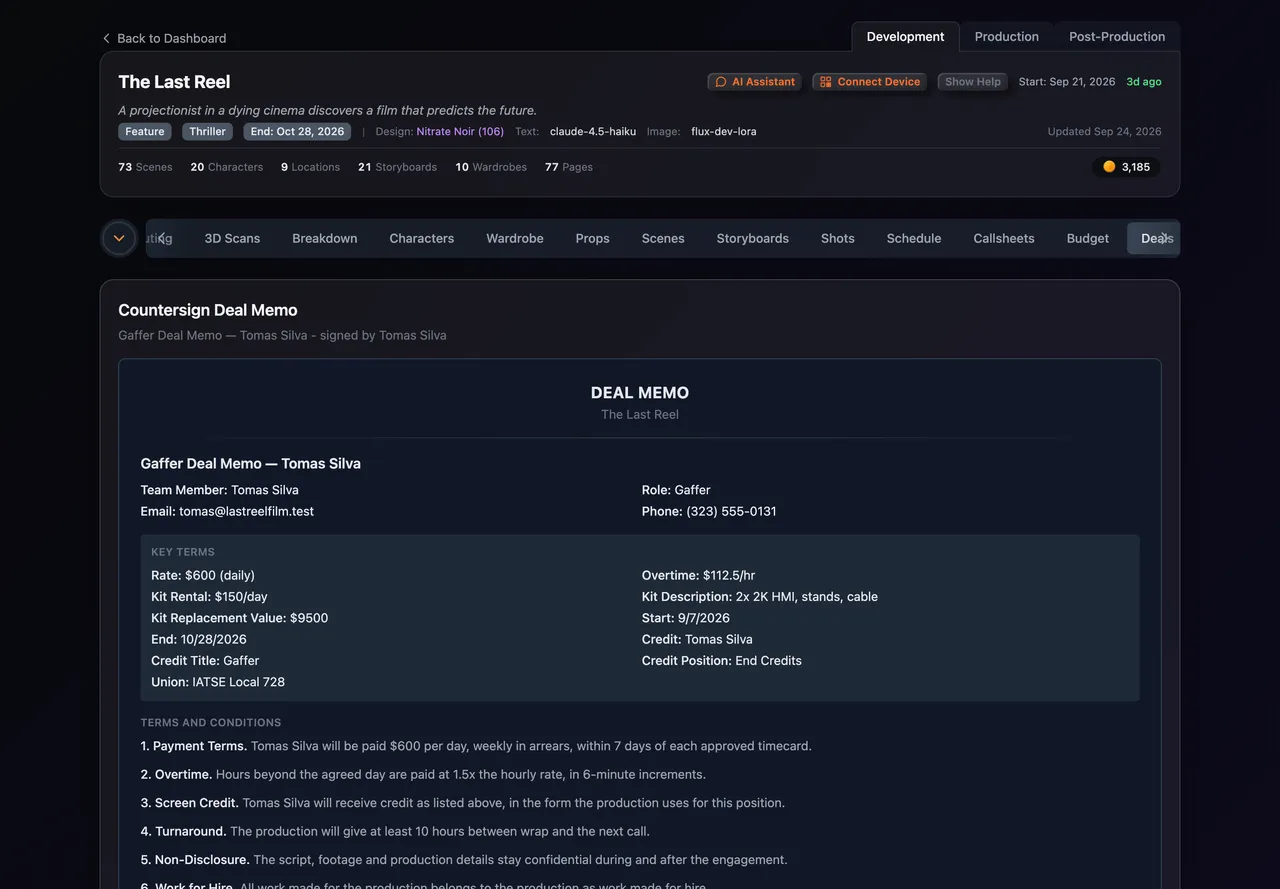The width and height of the screenshot is (1280, 889).
Task: Switch to the Post-Production phase tab
Action: pyautogui.click(x=1117, y=36)
